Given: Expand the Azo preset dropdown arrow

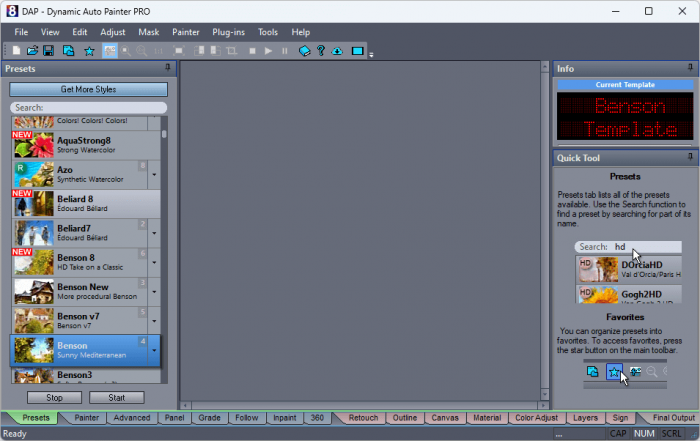Looking at the screenshot, I should click(x=154, y=176).
